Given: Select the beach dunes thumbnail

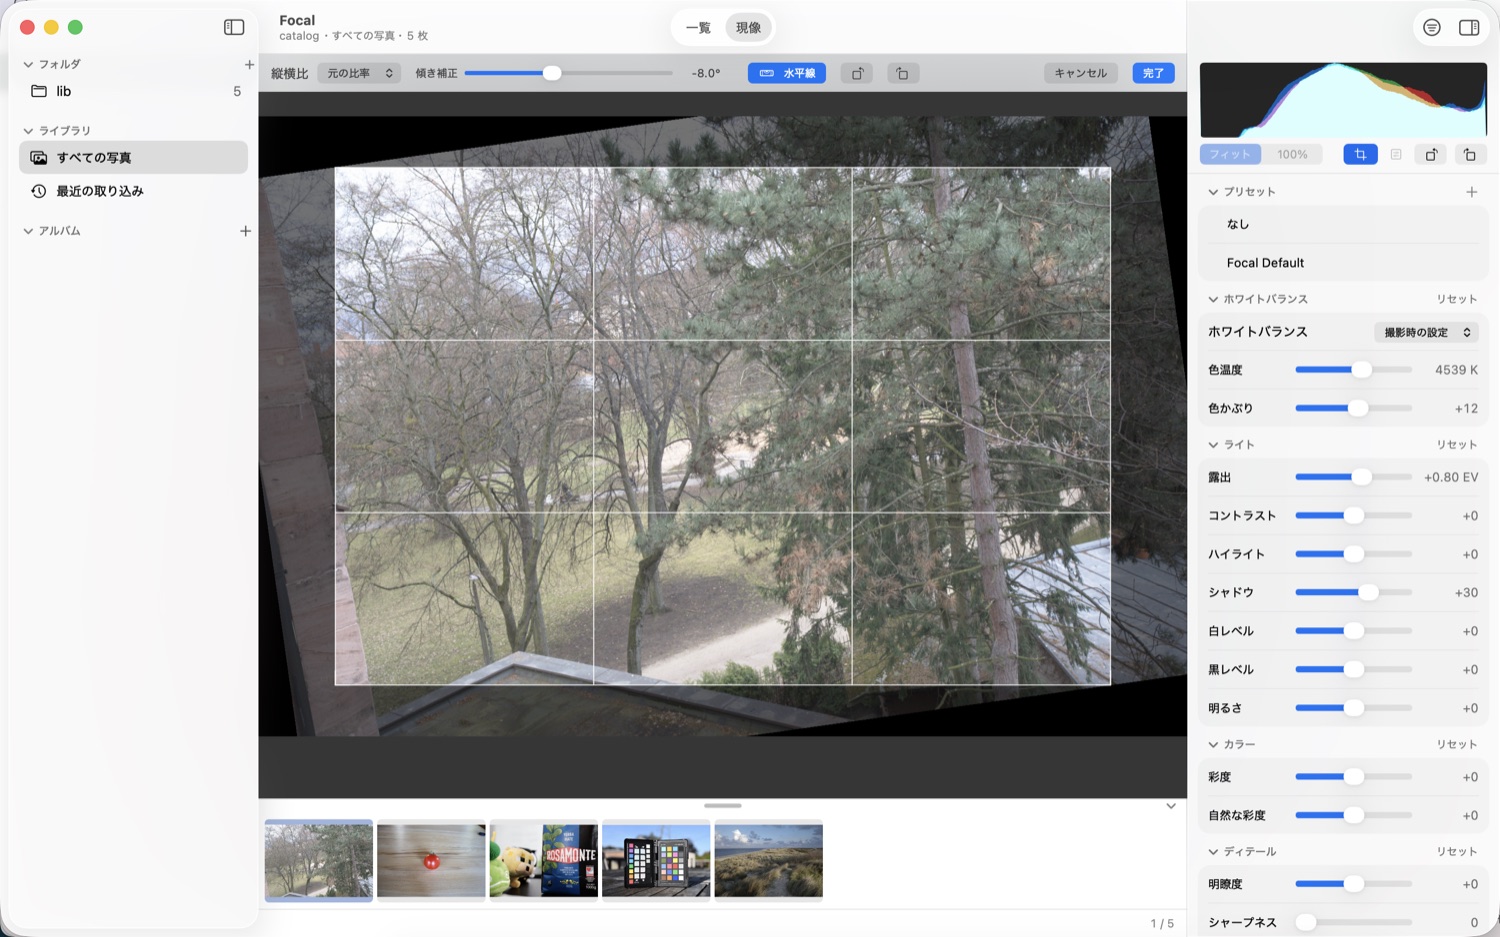Looking at the screenshot, I should (768, 861).
